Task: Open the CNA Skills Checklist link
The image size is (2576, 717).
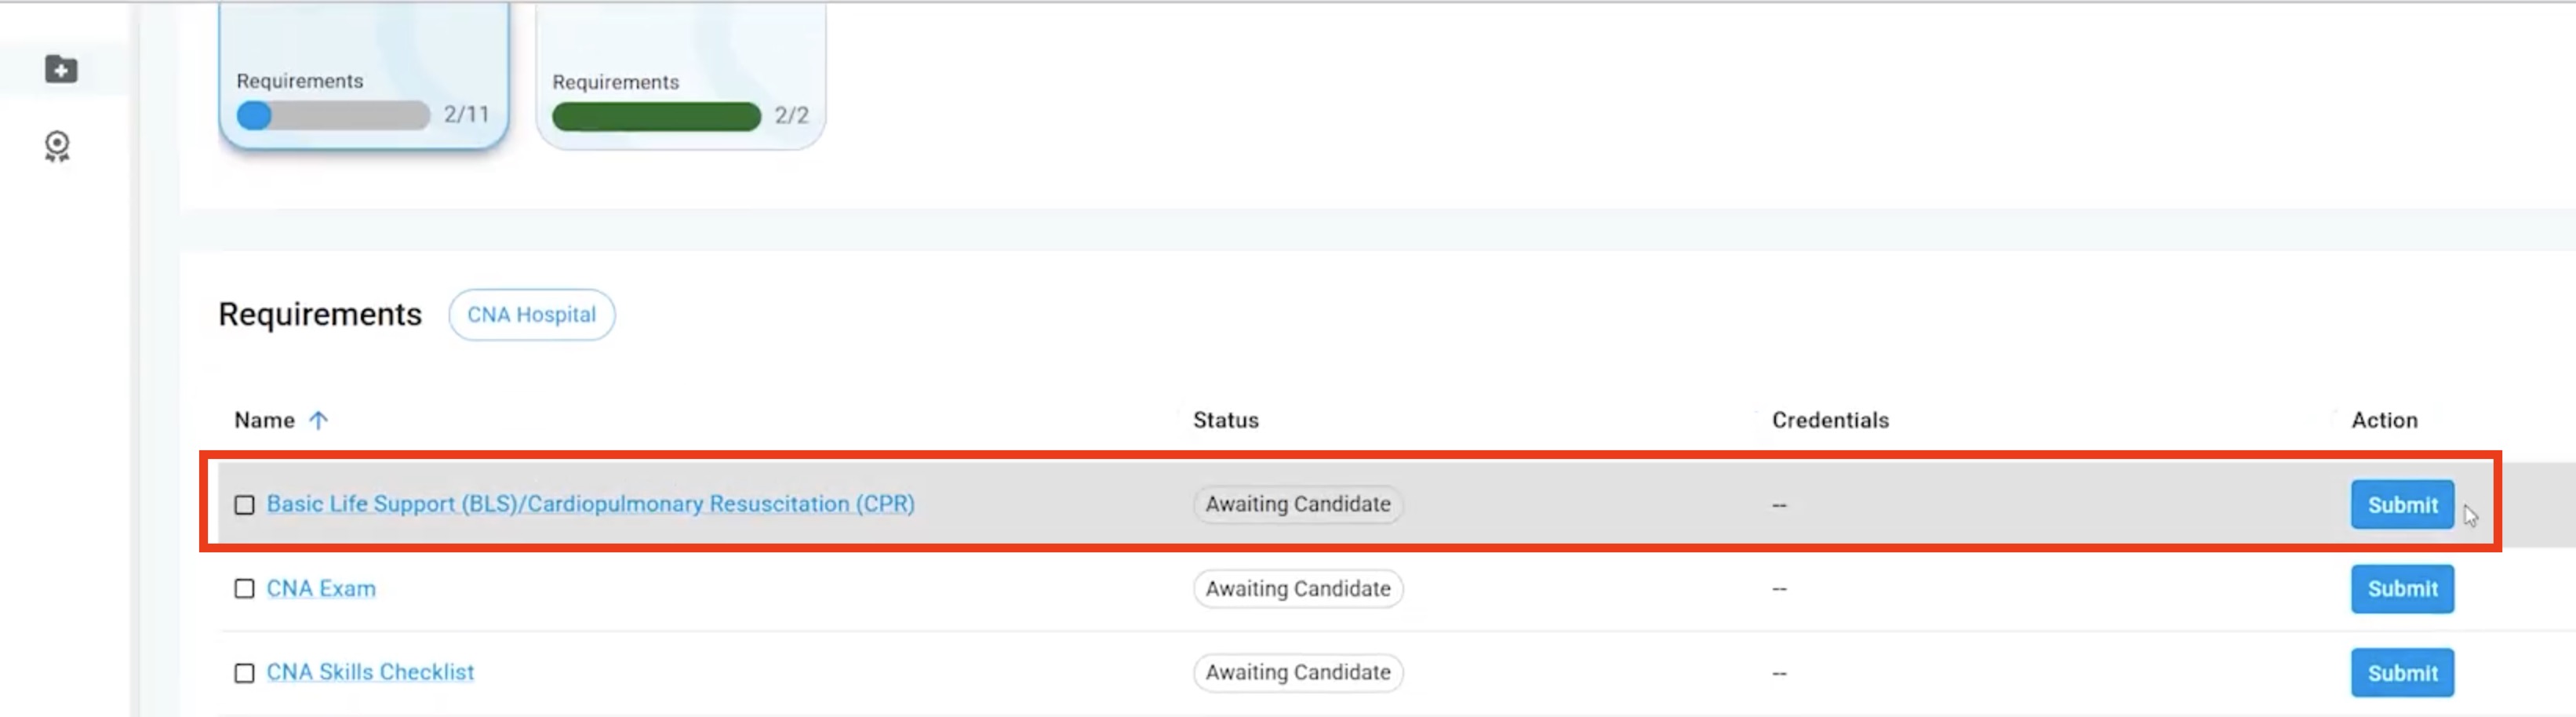Action: coord(370,672)
